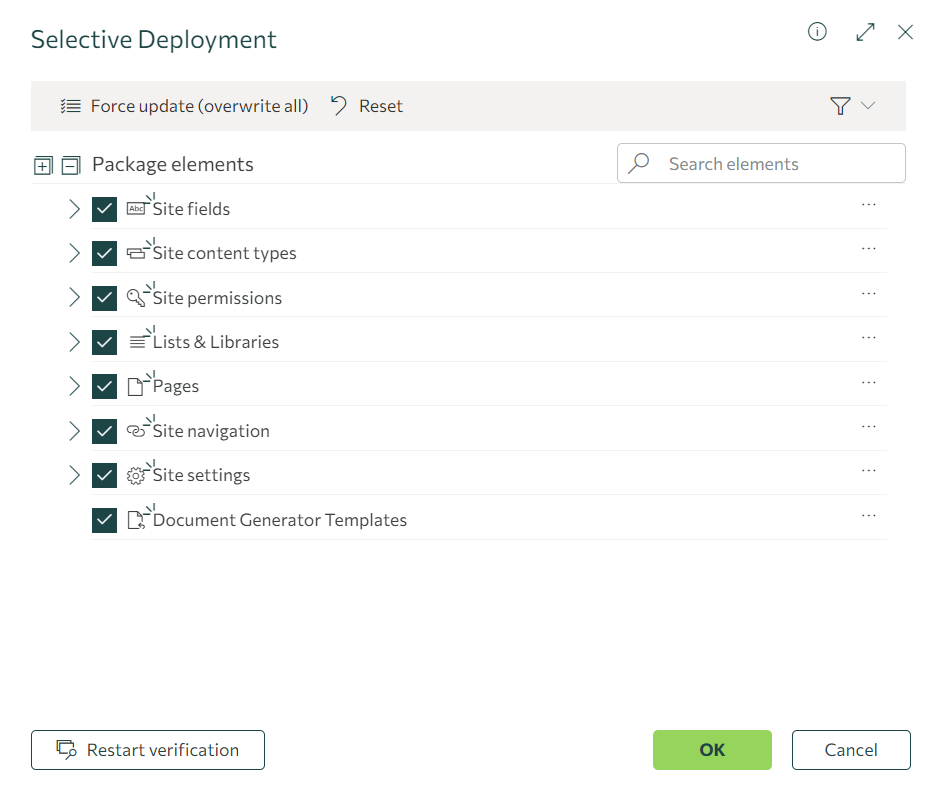Screen dimensions: 937x791
Task: Expand the Pages node
Action: pos(74,387)
